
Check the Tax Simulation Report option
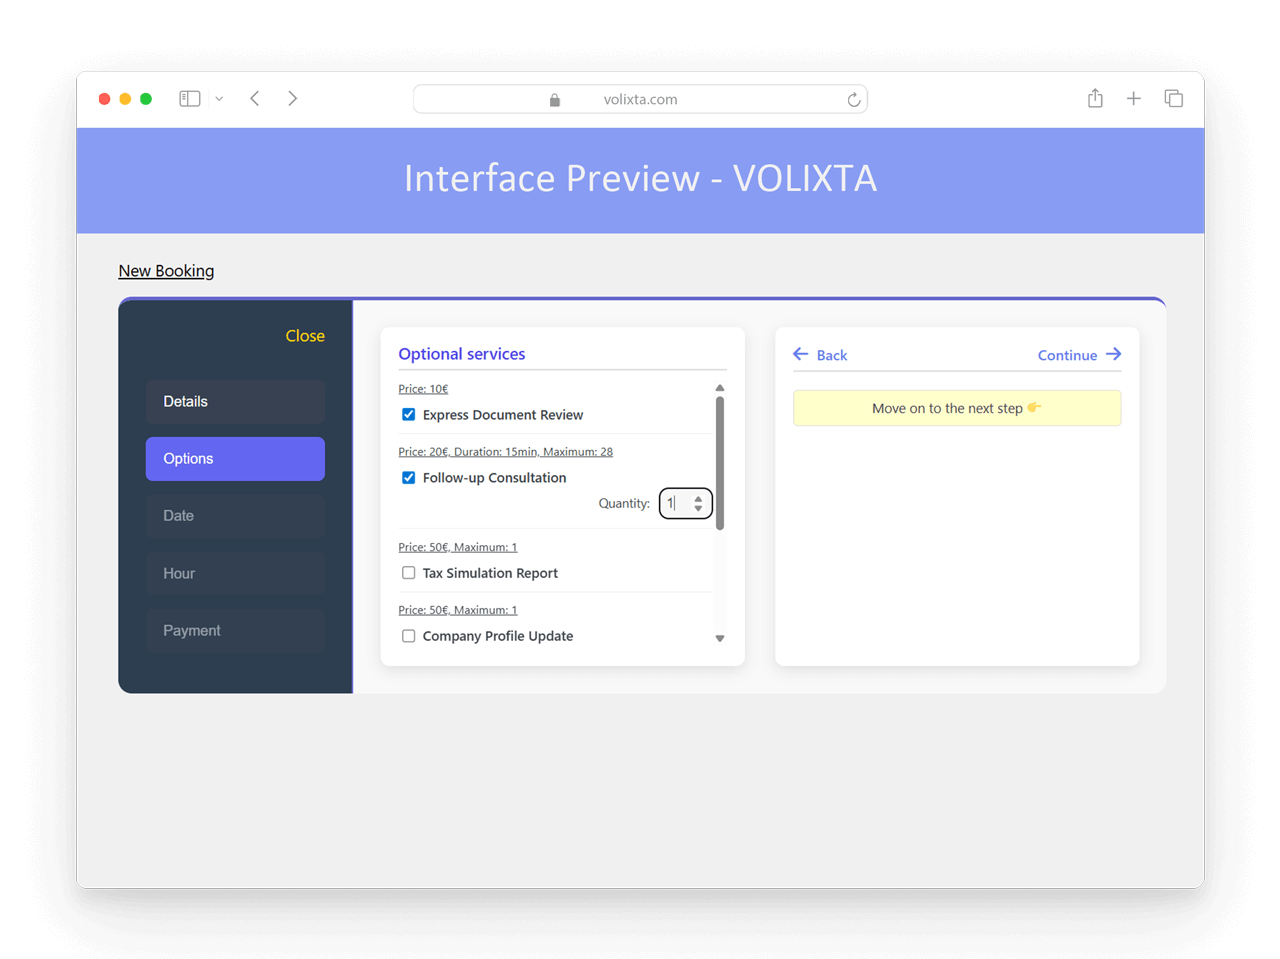(408, 573)
